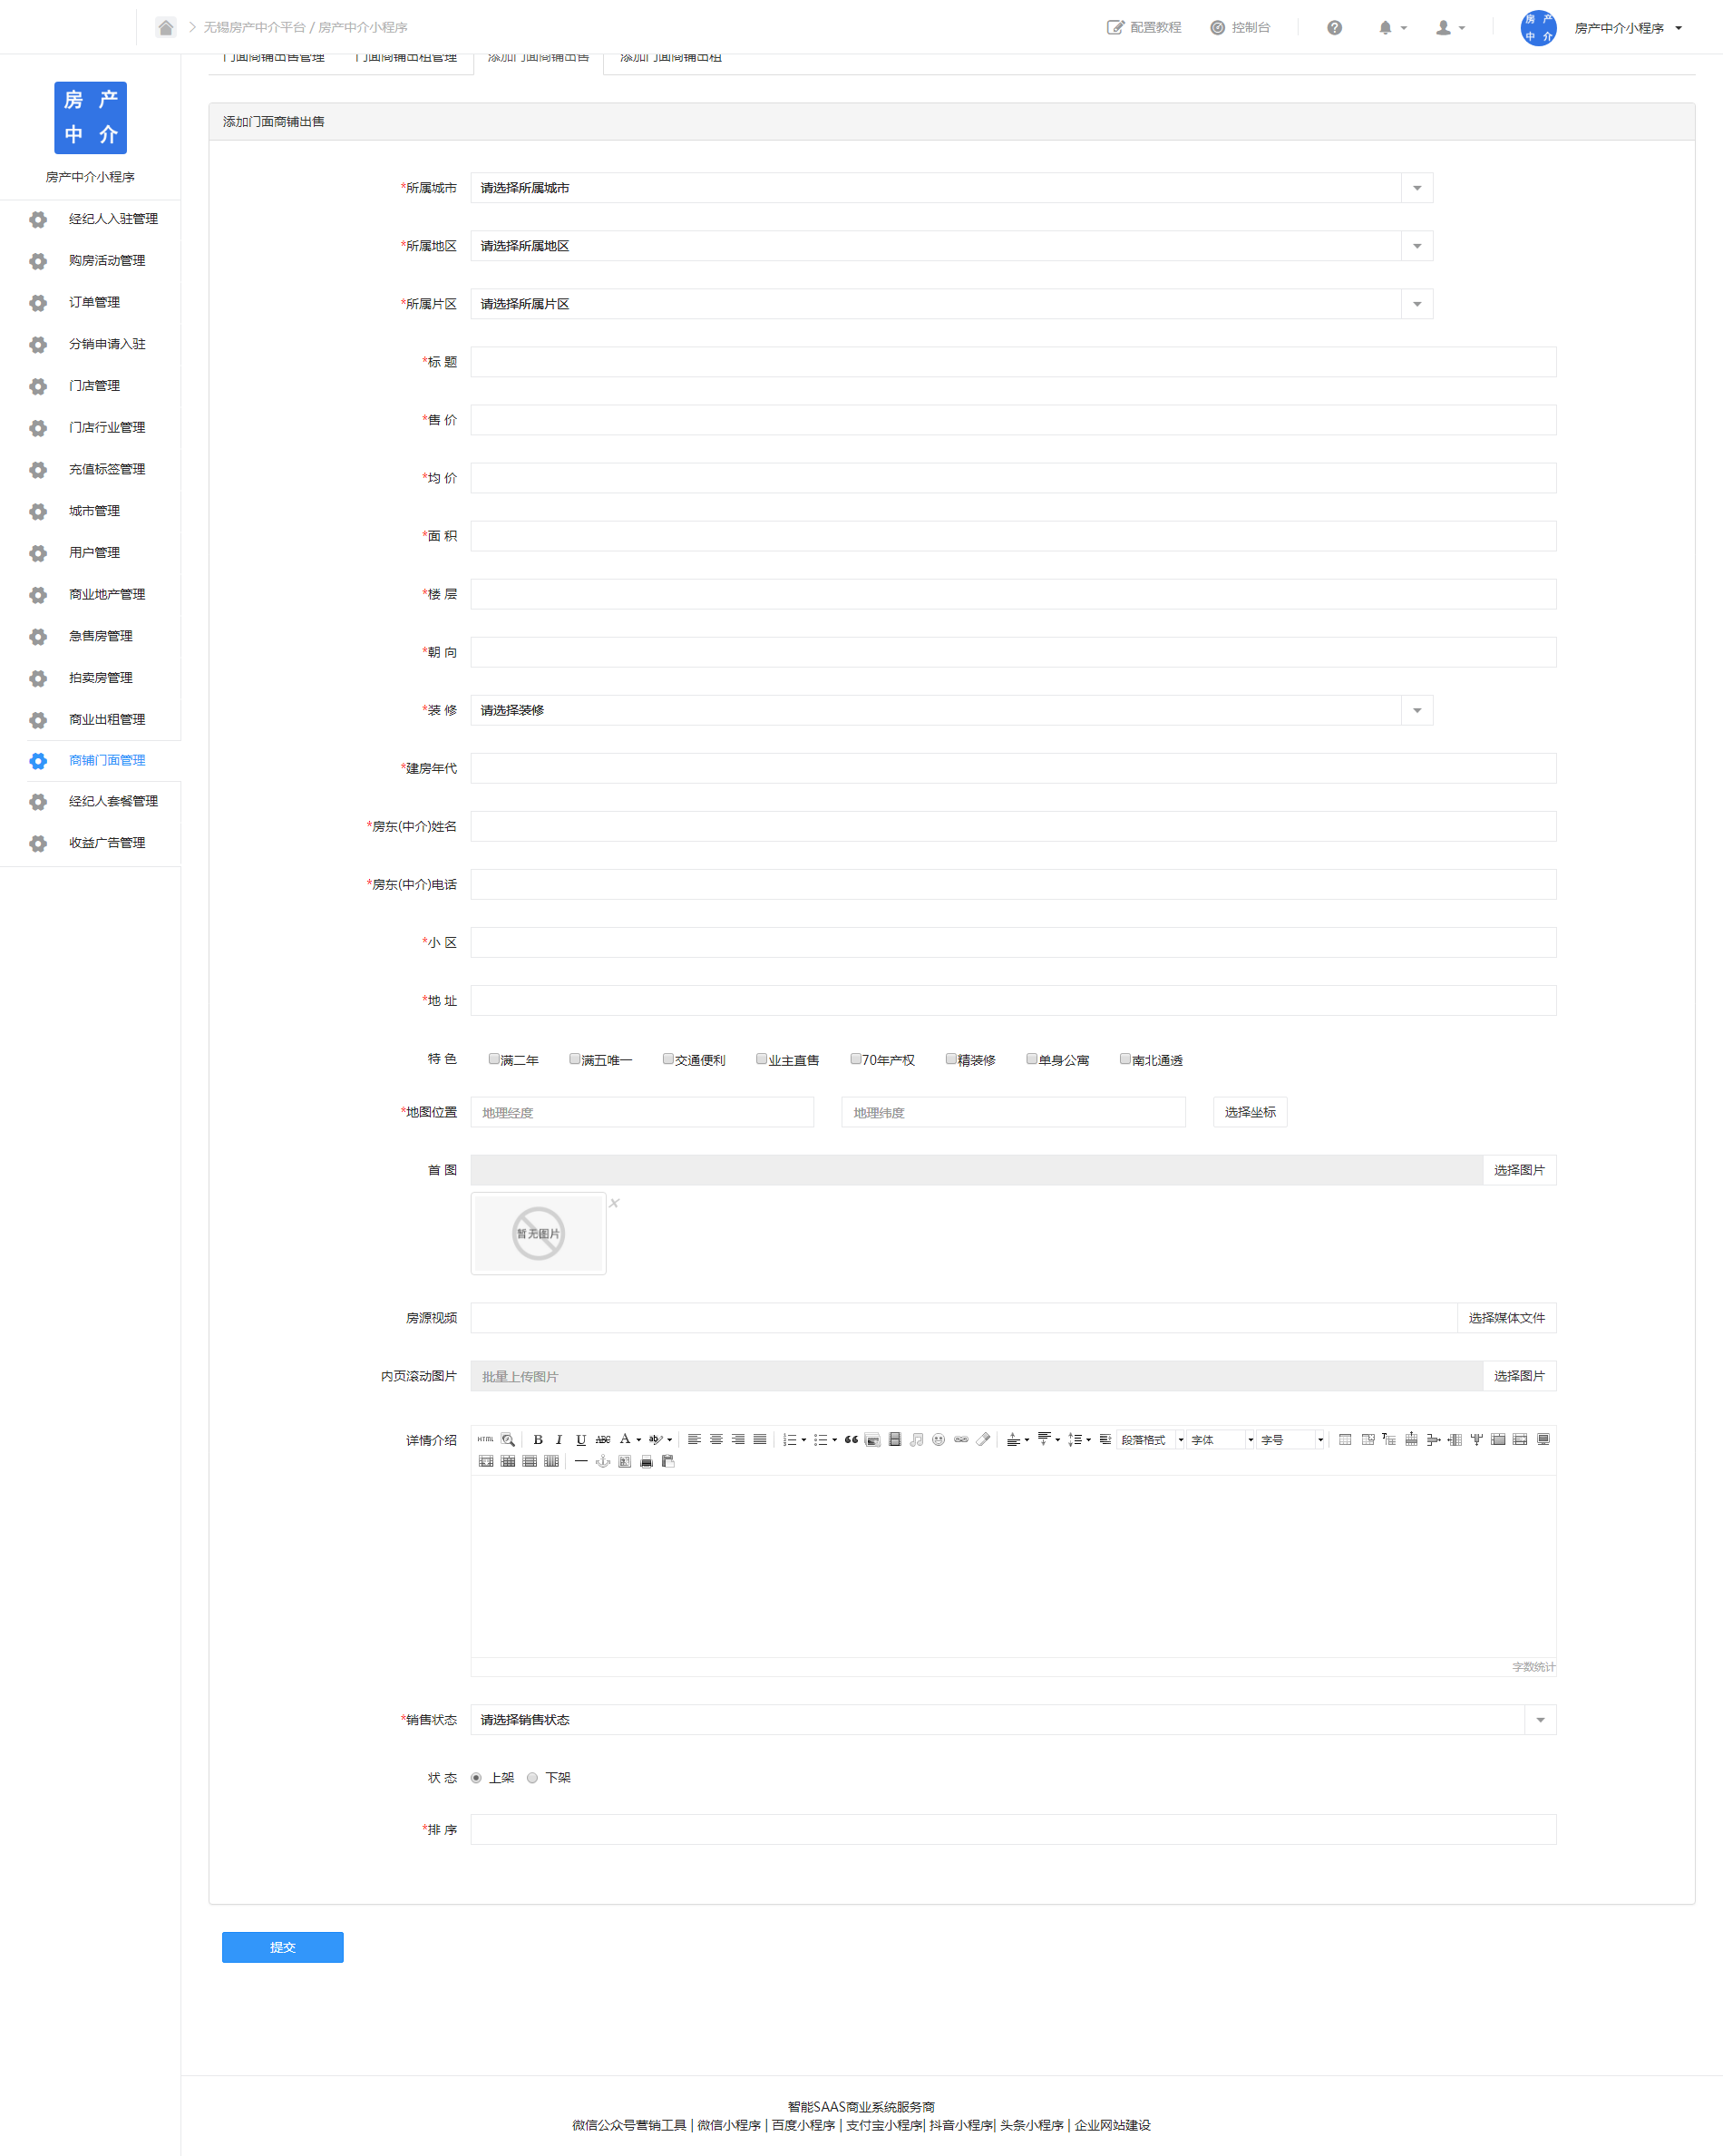Click the print icon in editor toolbar
The width and height of the screenshot is (1723, 2156).
click(646, 1461)
